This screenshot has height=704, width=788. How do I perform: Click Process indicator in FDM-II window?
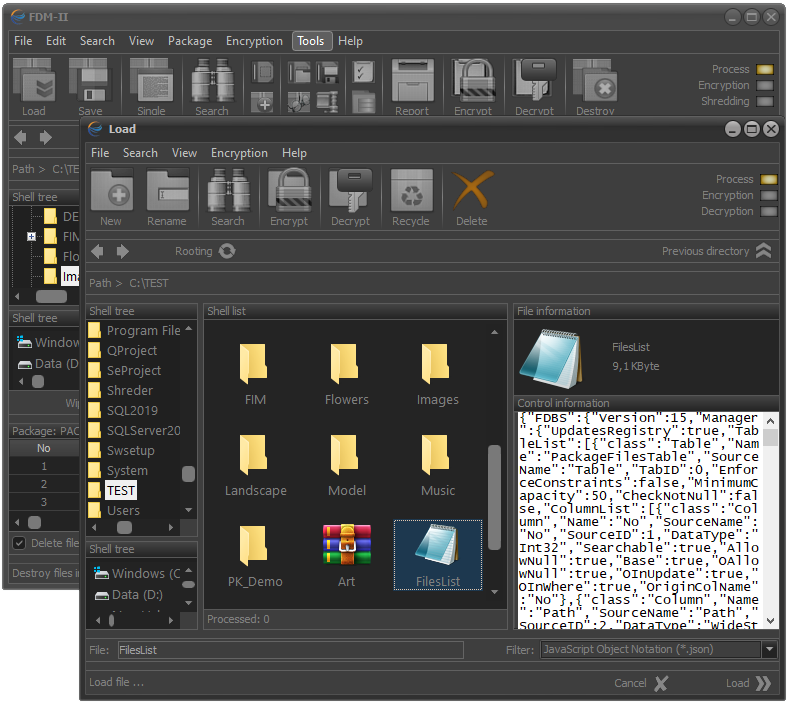pyautogui.click(x=764, y=69)
